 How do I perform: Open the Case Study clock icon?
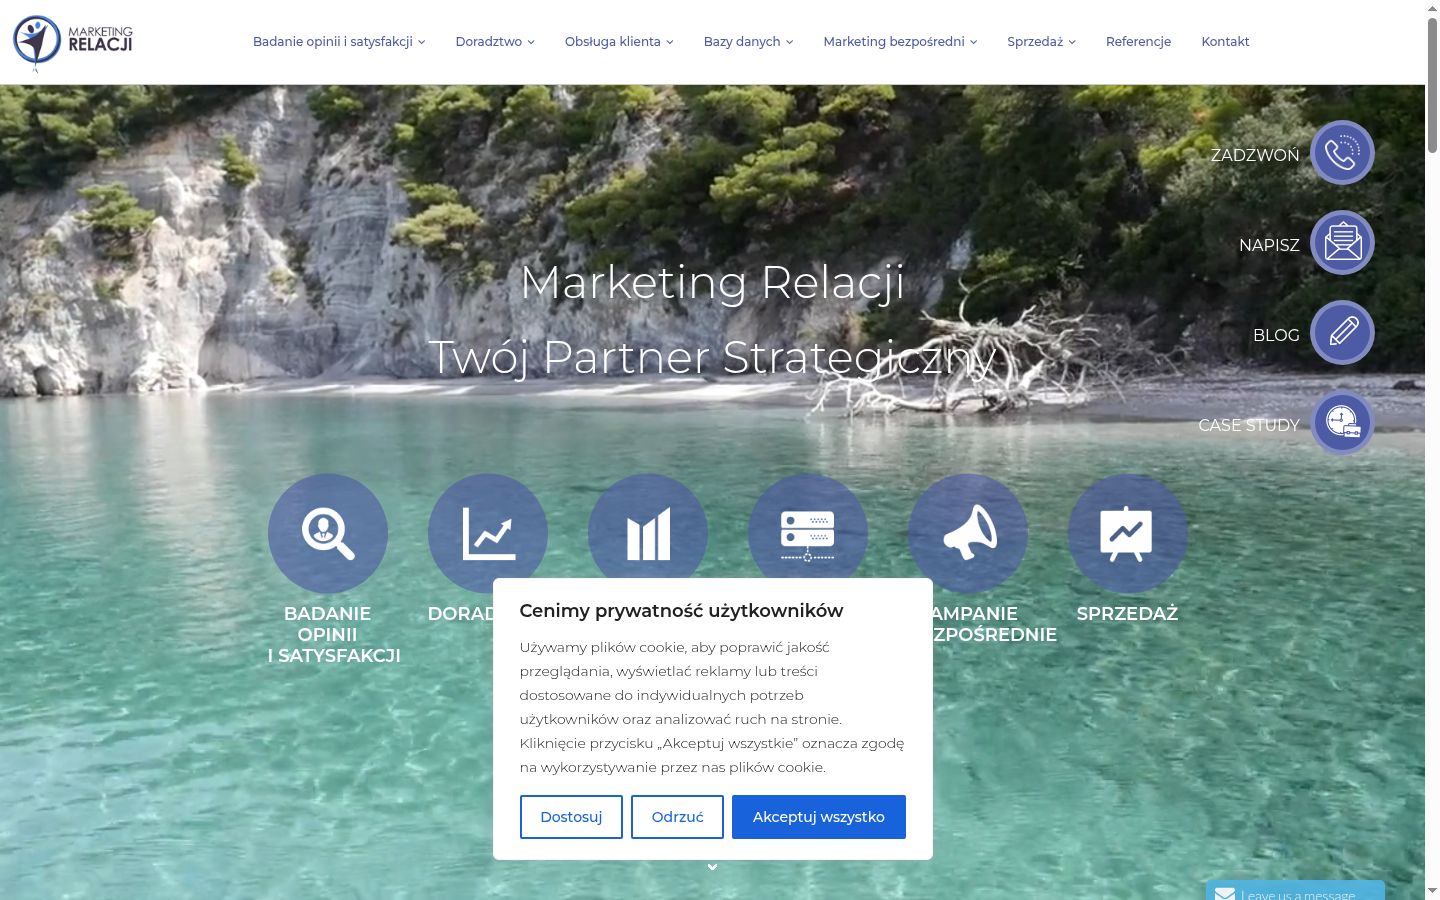pos(1342,423)
